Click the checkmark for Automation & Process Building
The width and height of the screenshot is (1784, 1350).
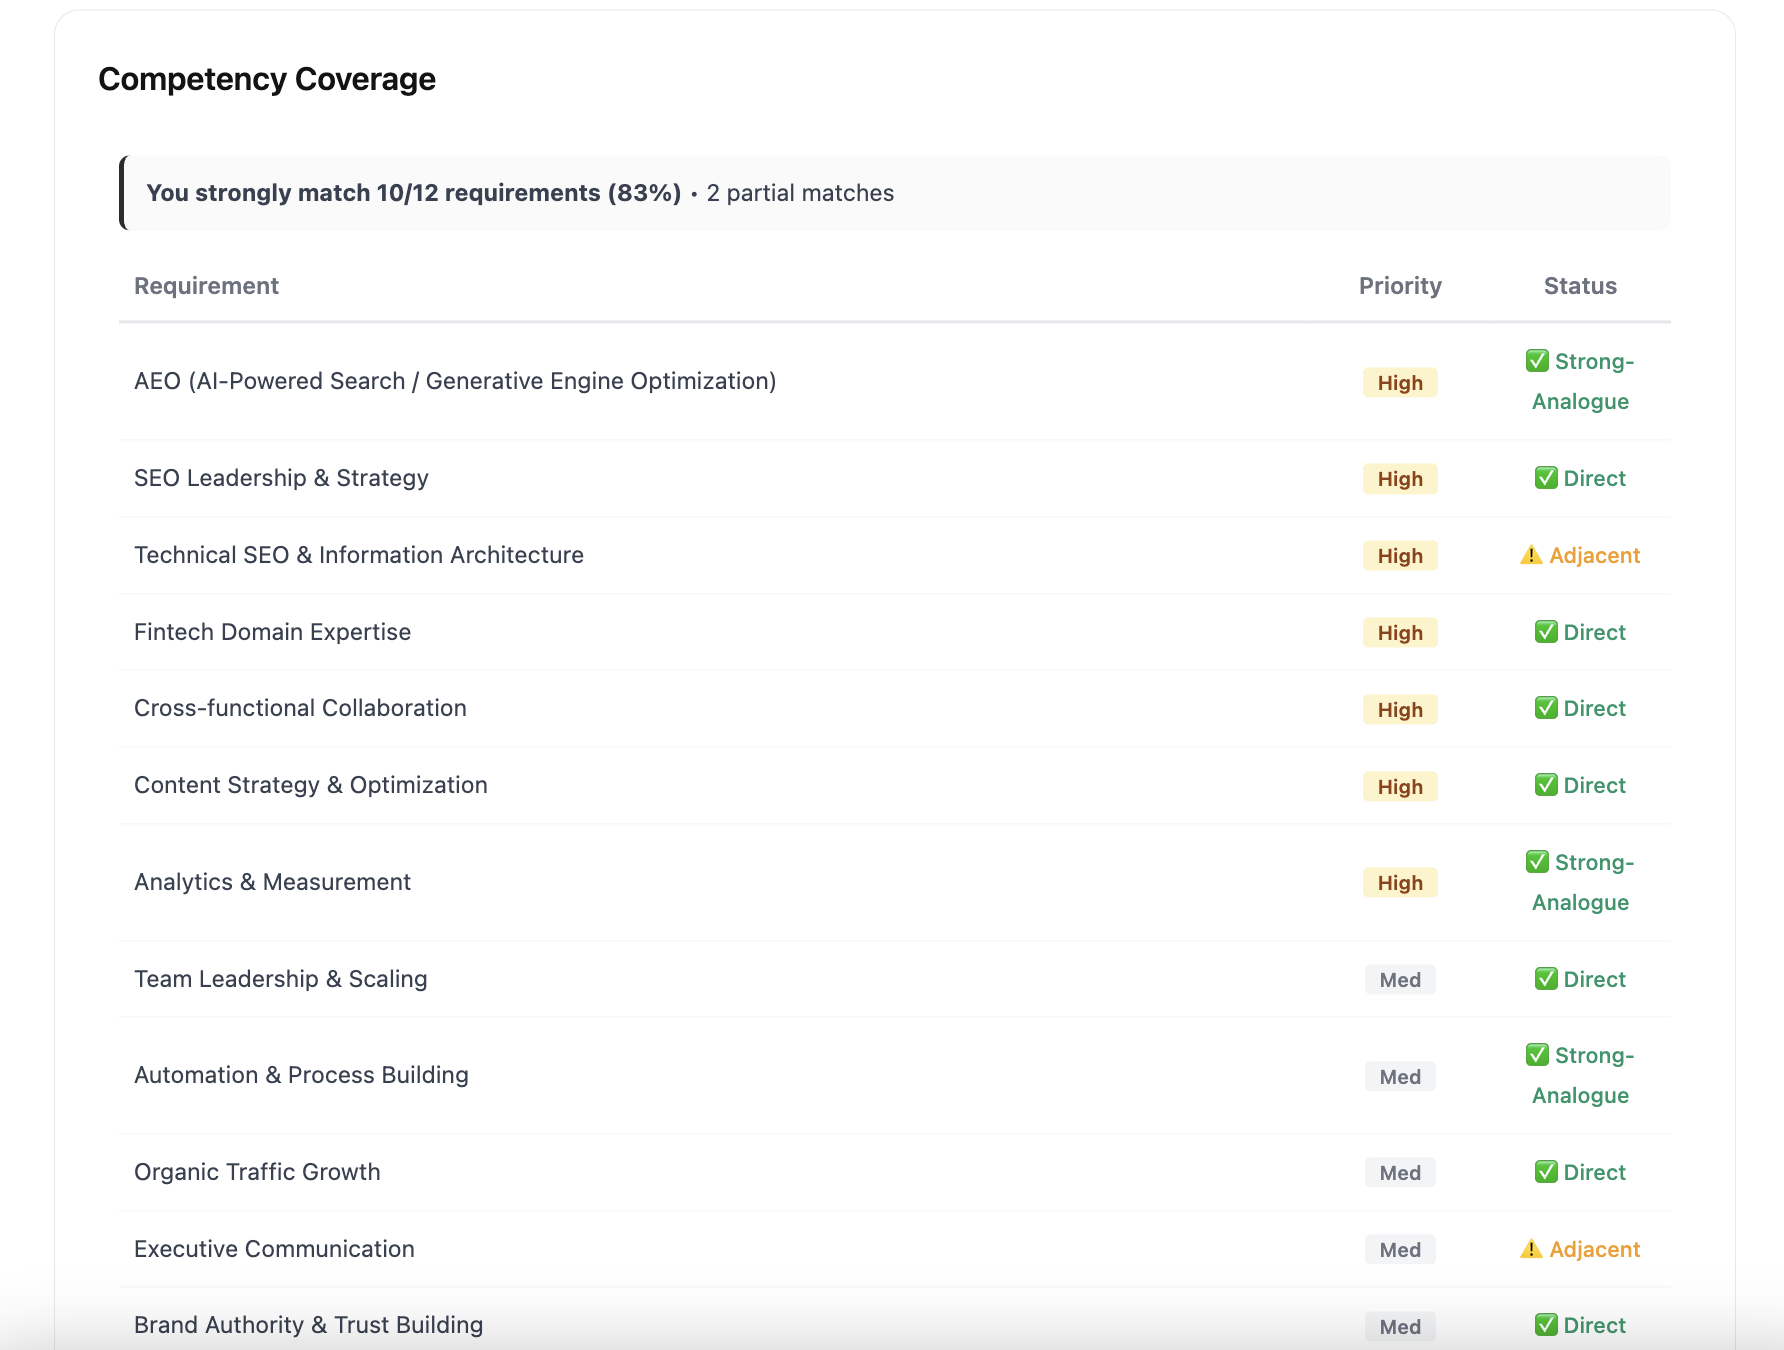pyautogui.click(x=1538, y=1055)
